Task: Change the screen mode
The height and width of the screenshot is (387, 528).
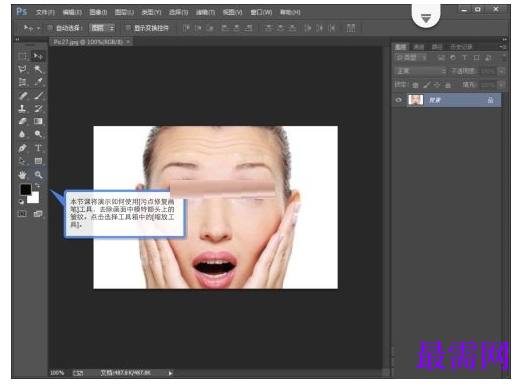Action: 38,214
